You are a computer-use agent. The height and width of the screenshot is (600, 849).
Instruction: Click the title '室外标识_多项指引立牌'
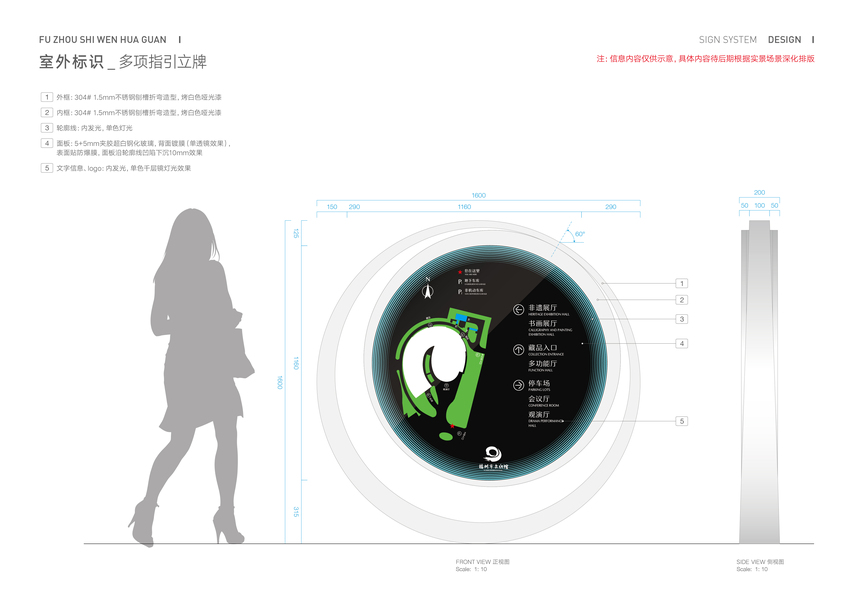tap(123, 62)
